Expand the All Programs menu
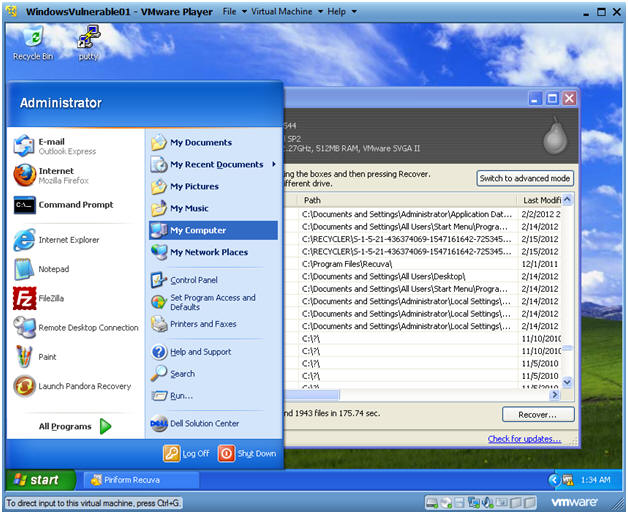 [75, 426]
